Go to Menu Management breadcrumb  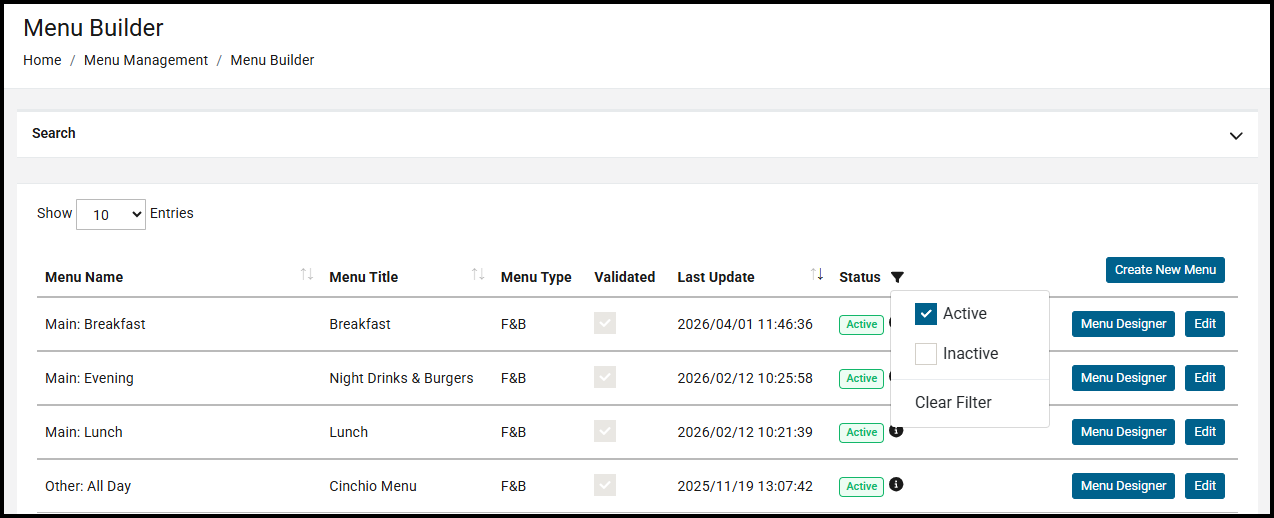tap(146, 60)
